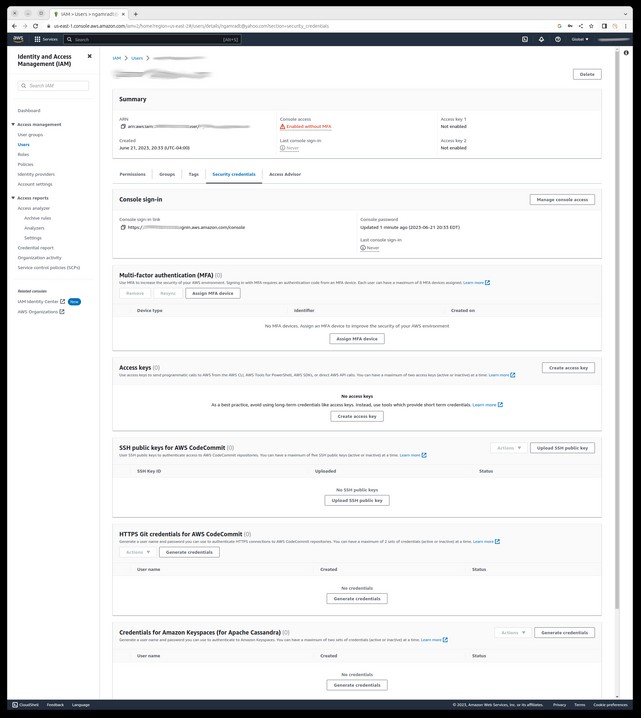
Task: Click Generate credentials under HTTPS Git Actions
Action: (189, 552)
